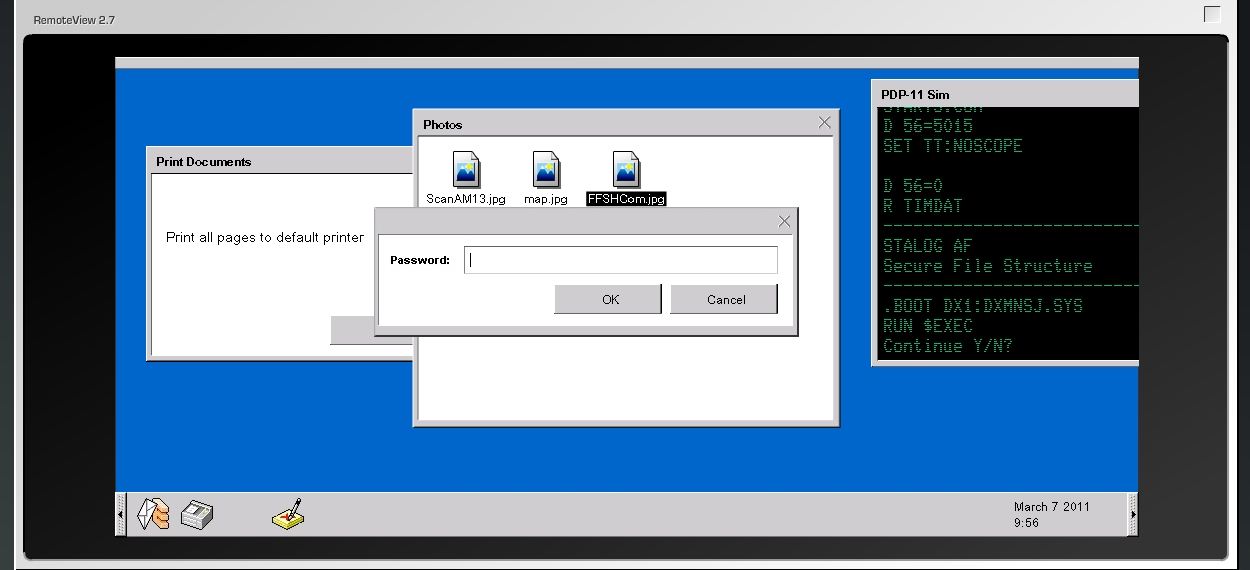
Task: Open the printer icon in the taskbar
Action: (196, 515)
